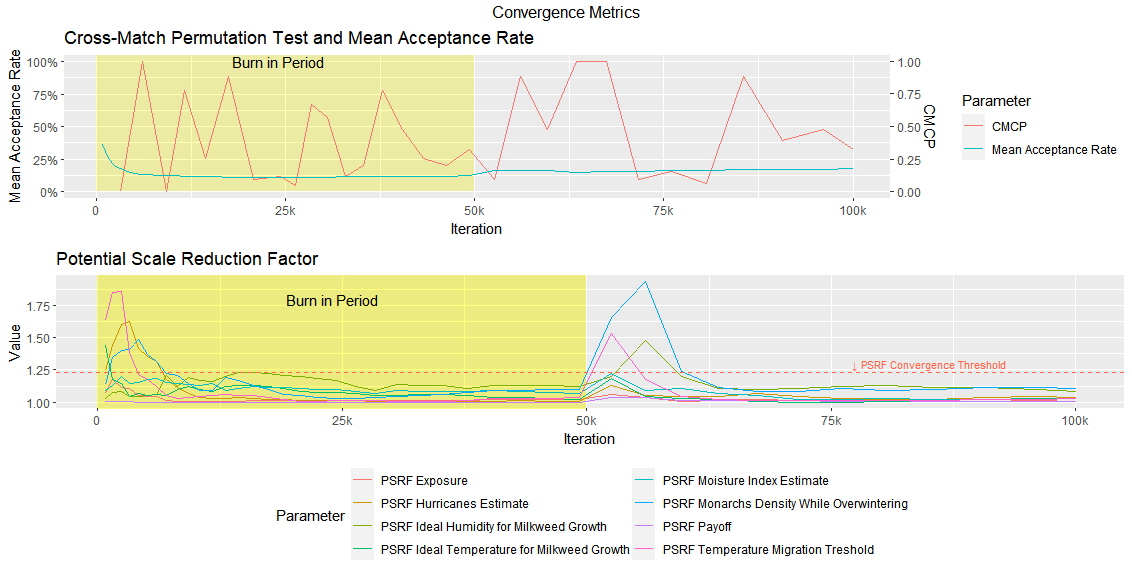Click the '1.50' tick on the Value axis
1132x575 pixels.
[37, 338]
